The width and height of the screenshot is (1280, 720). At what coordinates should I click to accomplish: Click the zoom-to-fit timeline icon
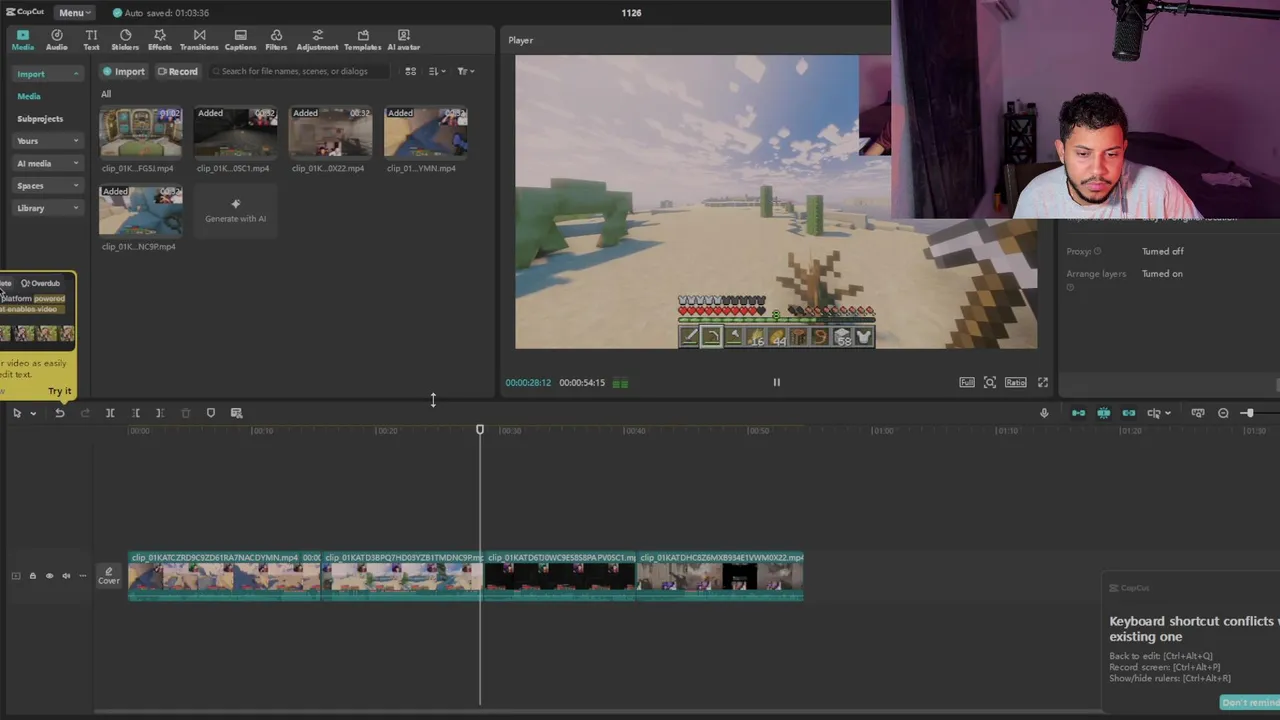pos(1198,413)
